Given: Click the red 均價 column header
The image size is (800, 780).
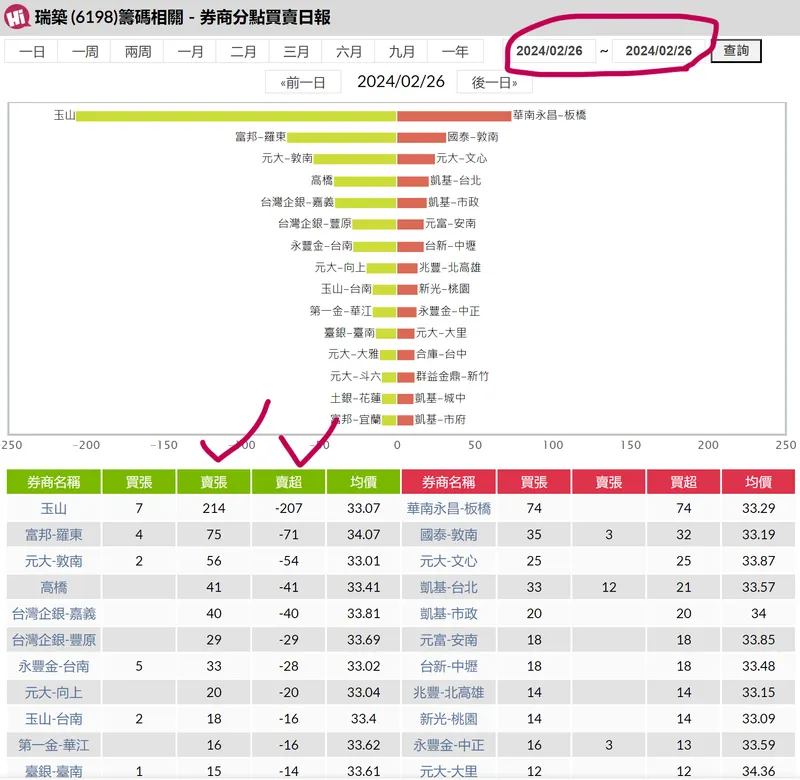Looking at the screenshot, I should click(758, 482).
